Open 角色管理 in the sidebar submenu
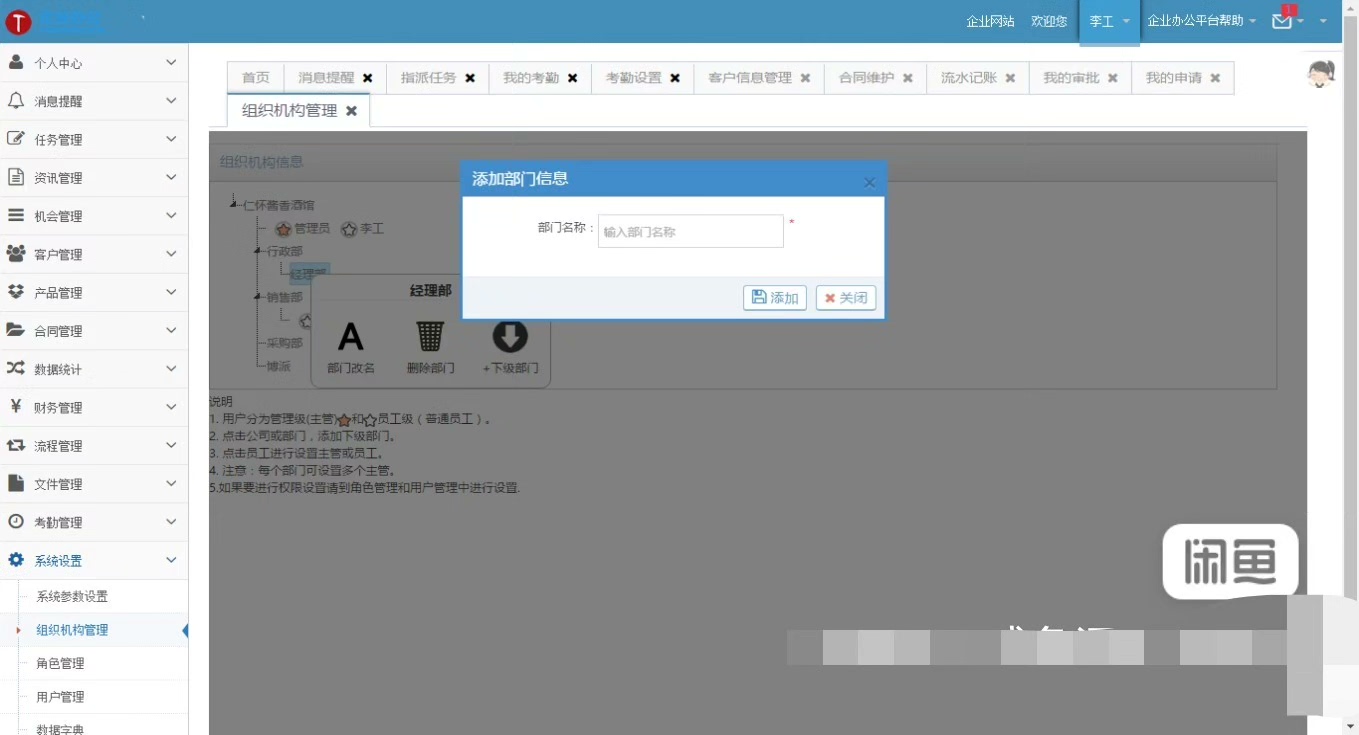This screenshot has width=1359, height=735. [60, 663]
